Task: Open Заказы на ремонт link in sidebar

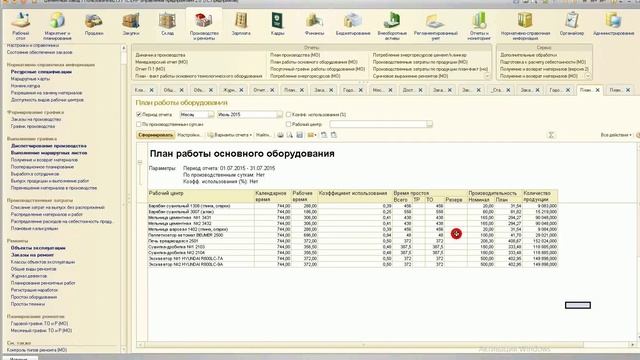Action: 32,255
